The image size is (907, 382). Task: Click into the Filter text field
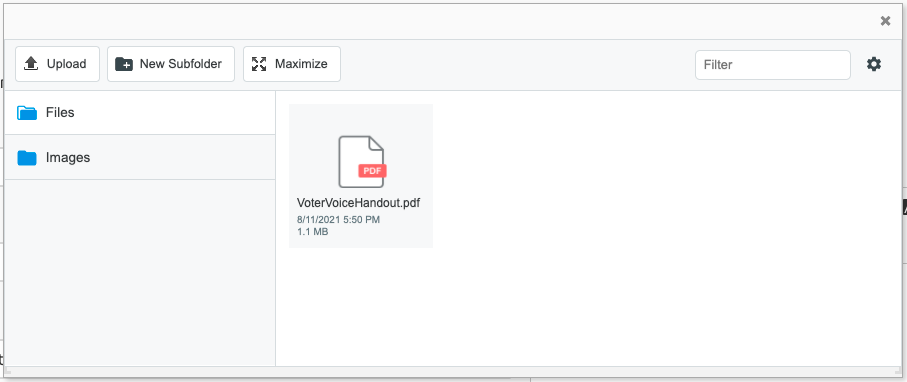click(773, 64)
